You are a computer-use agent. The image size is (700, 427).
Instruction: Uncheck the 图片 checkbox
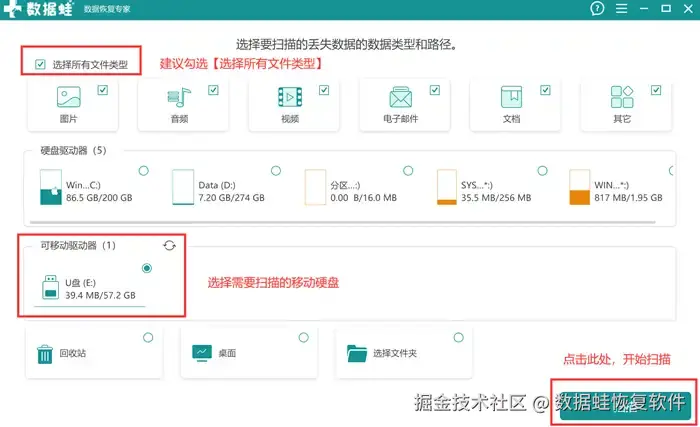click(103, 90)
